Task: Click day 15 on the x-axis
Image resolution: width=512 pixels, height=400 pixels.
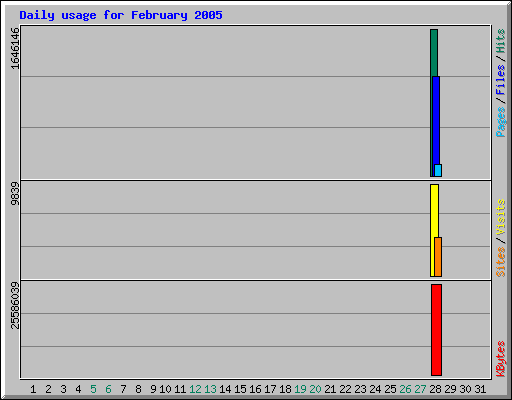Action: [x=240, y=389]
